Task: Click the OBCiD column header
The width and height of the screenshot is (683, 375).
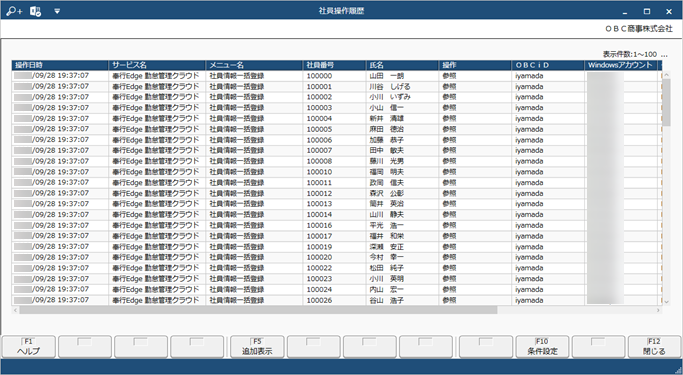Action: 548,65
